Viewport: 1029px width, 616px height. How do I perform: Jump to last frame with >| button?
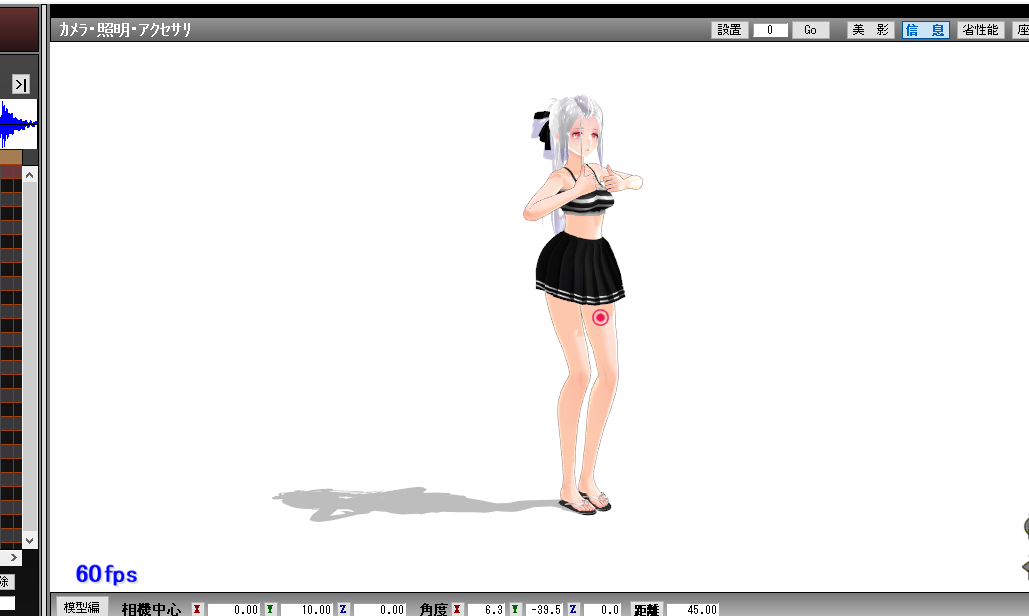[x=20, y=85]
